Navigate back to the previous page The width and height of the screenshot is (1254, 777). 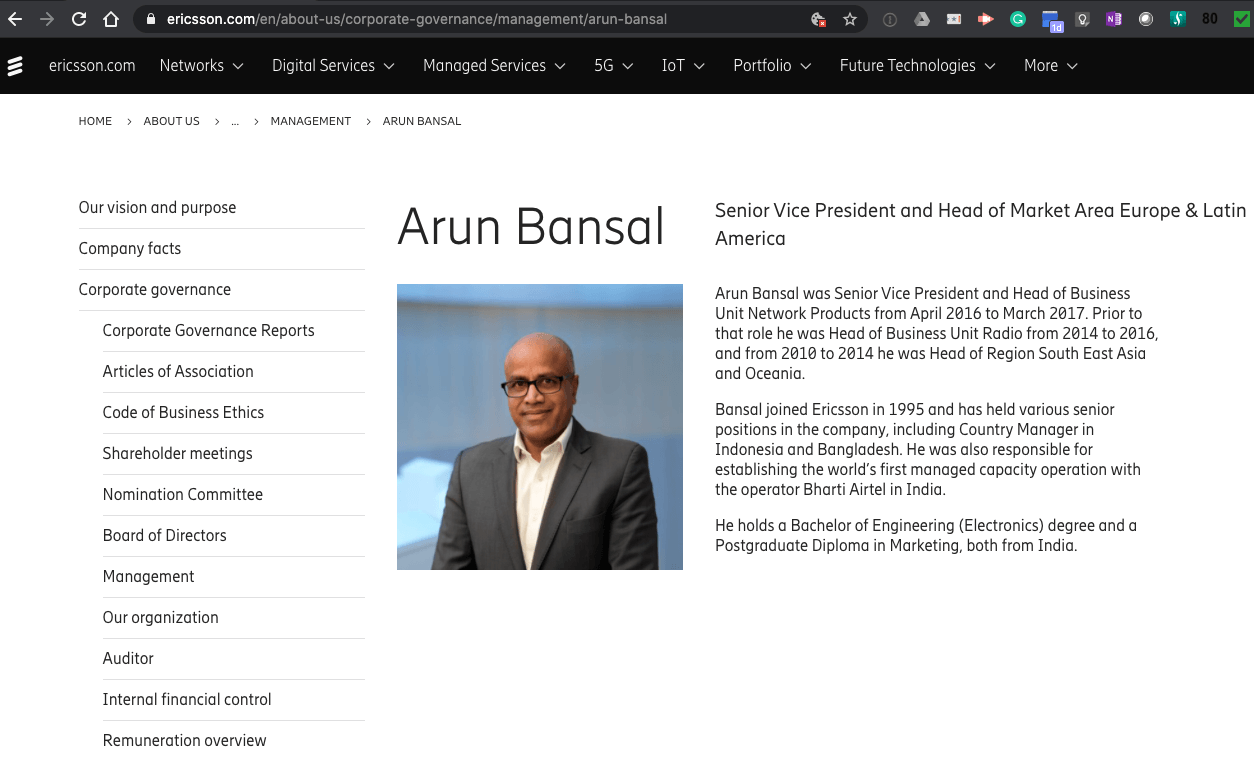(14, 18)
